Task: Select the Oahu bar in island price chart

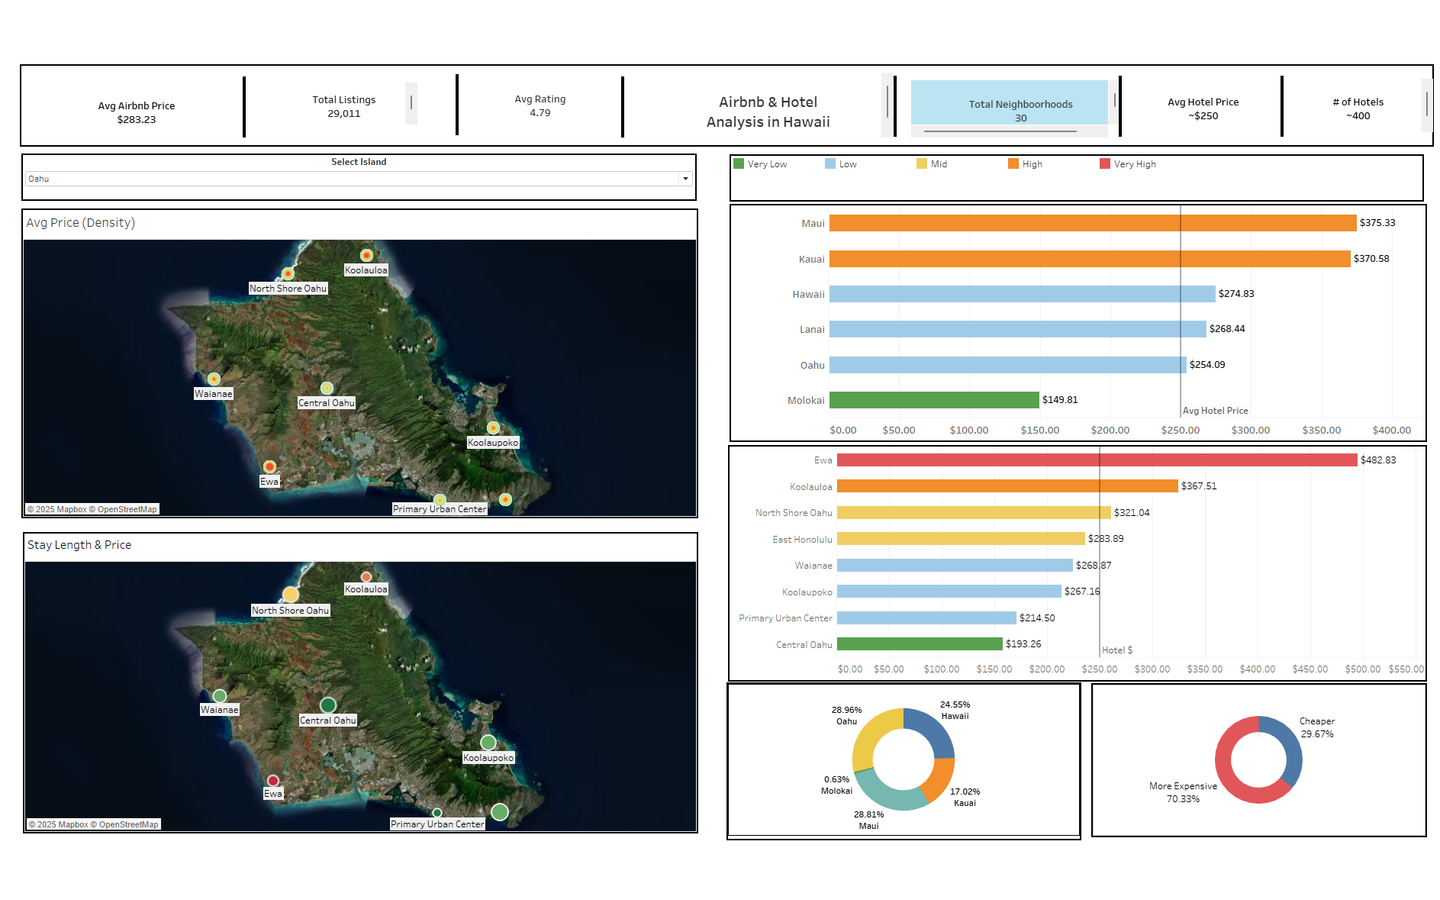Action: (1008, 365)
